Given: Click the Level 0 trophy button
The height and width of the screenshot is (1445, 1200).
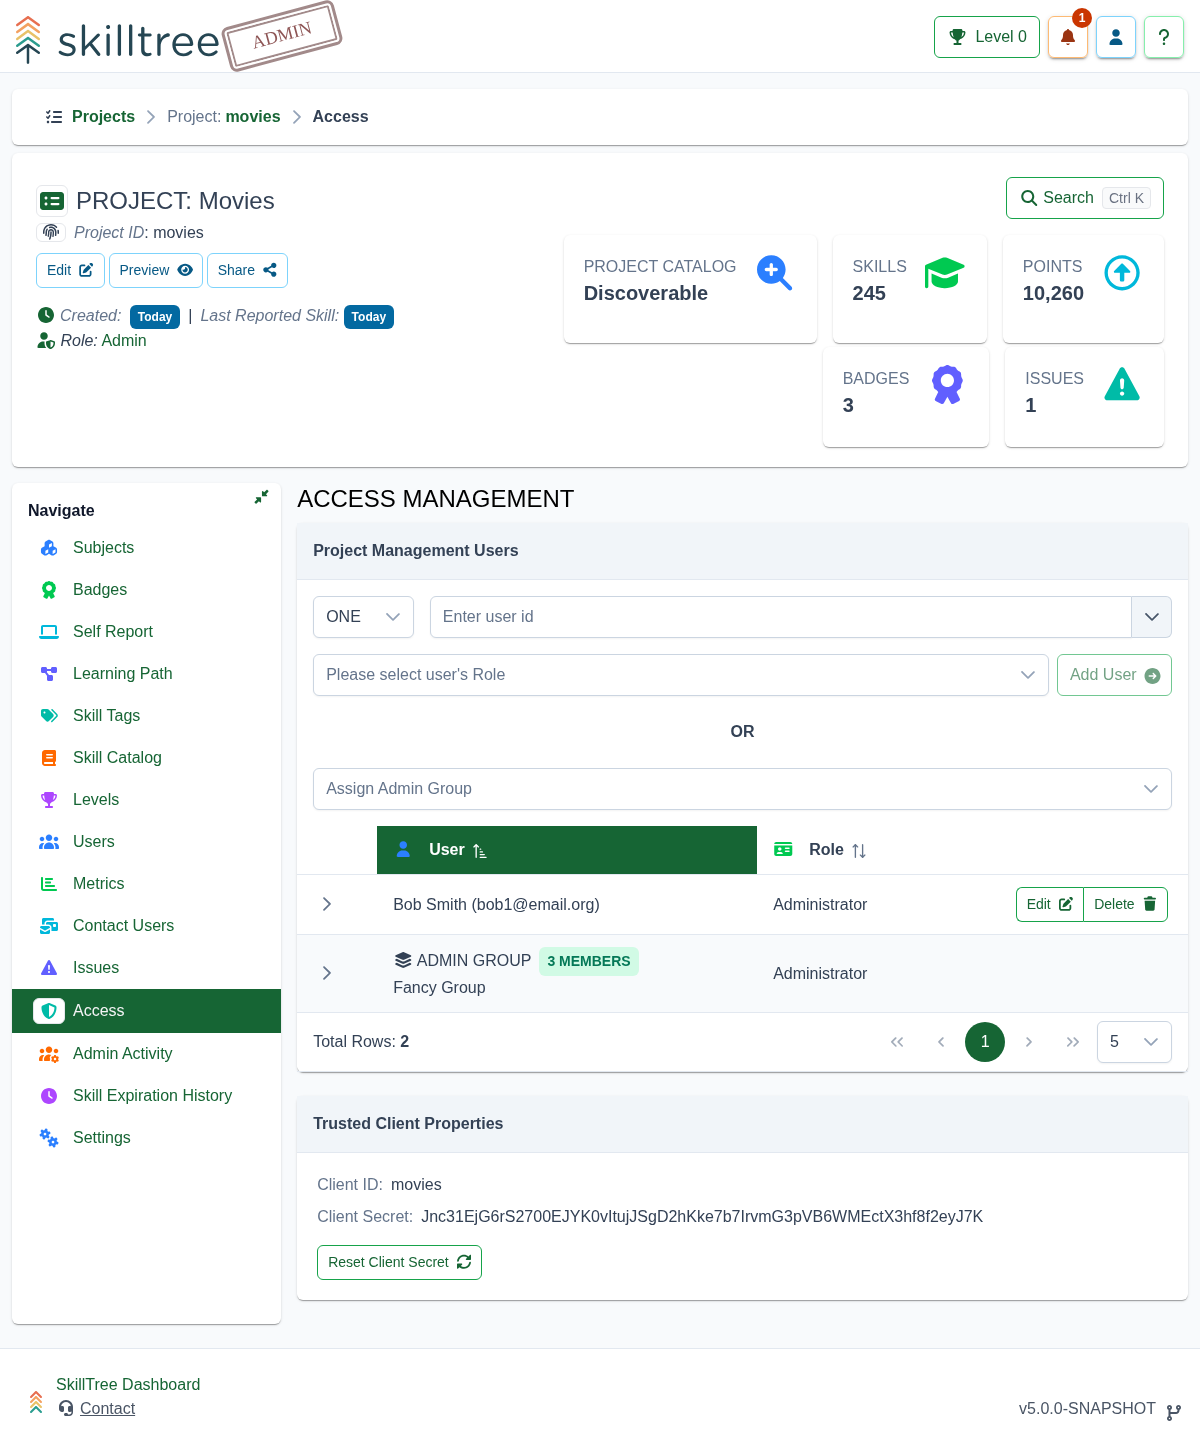Looking at the screenshot, I should (x=987, y=37).
